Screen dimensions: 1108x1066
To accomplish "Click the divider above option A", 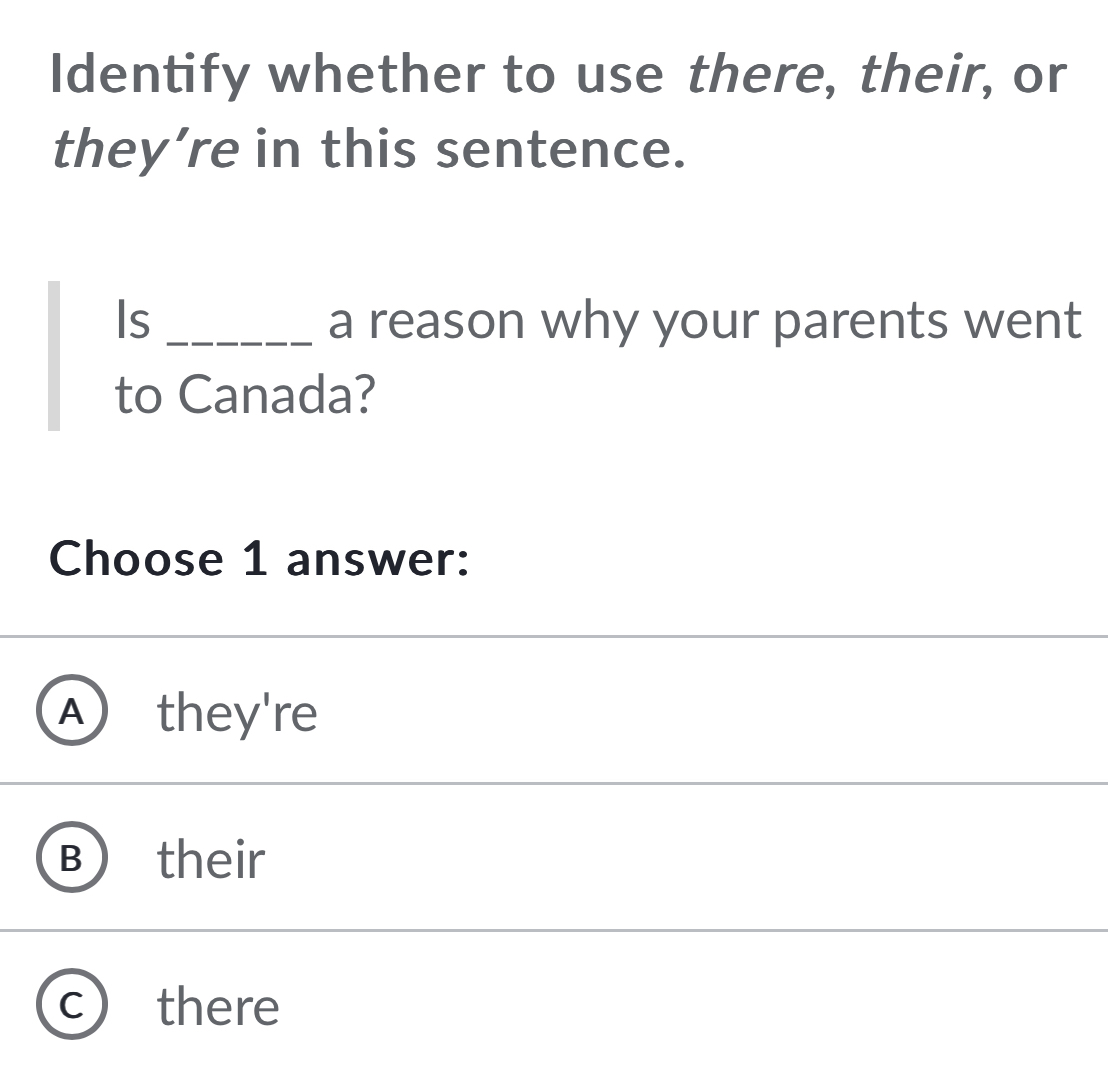I will (554, 633).
